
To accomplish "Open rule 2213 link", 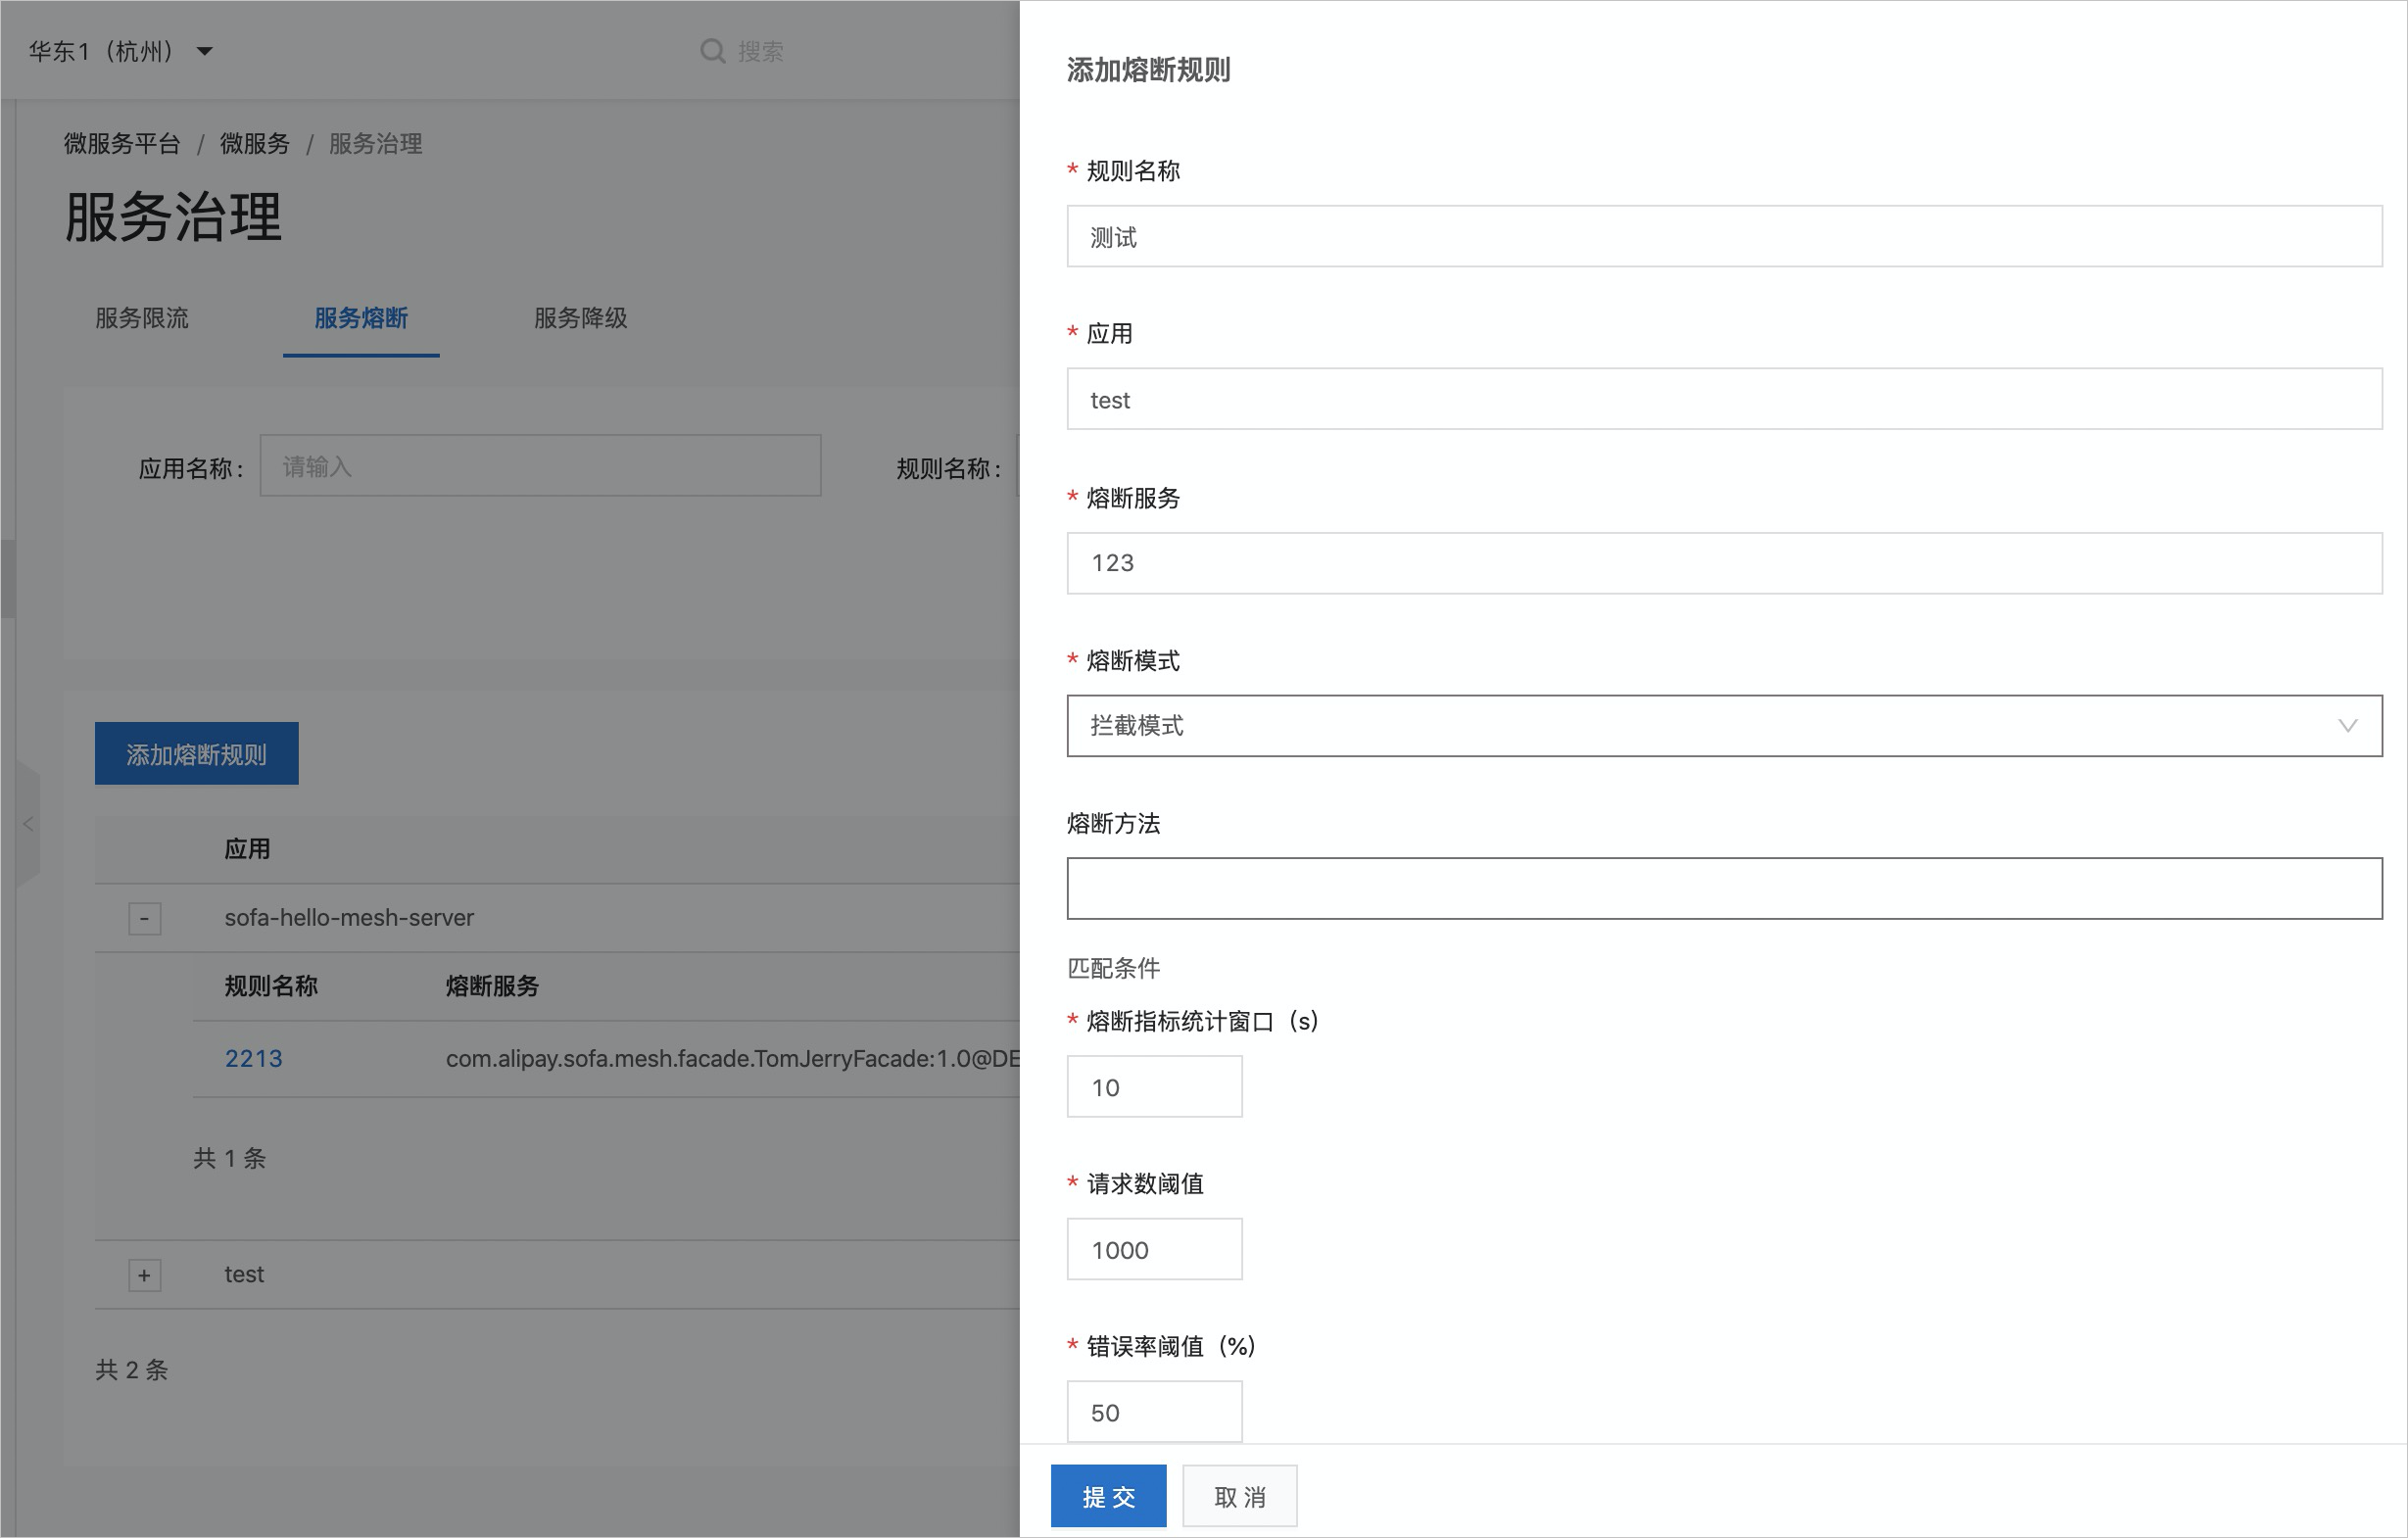I will tap(254, 1059).
